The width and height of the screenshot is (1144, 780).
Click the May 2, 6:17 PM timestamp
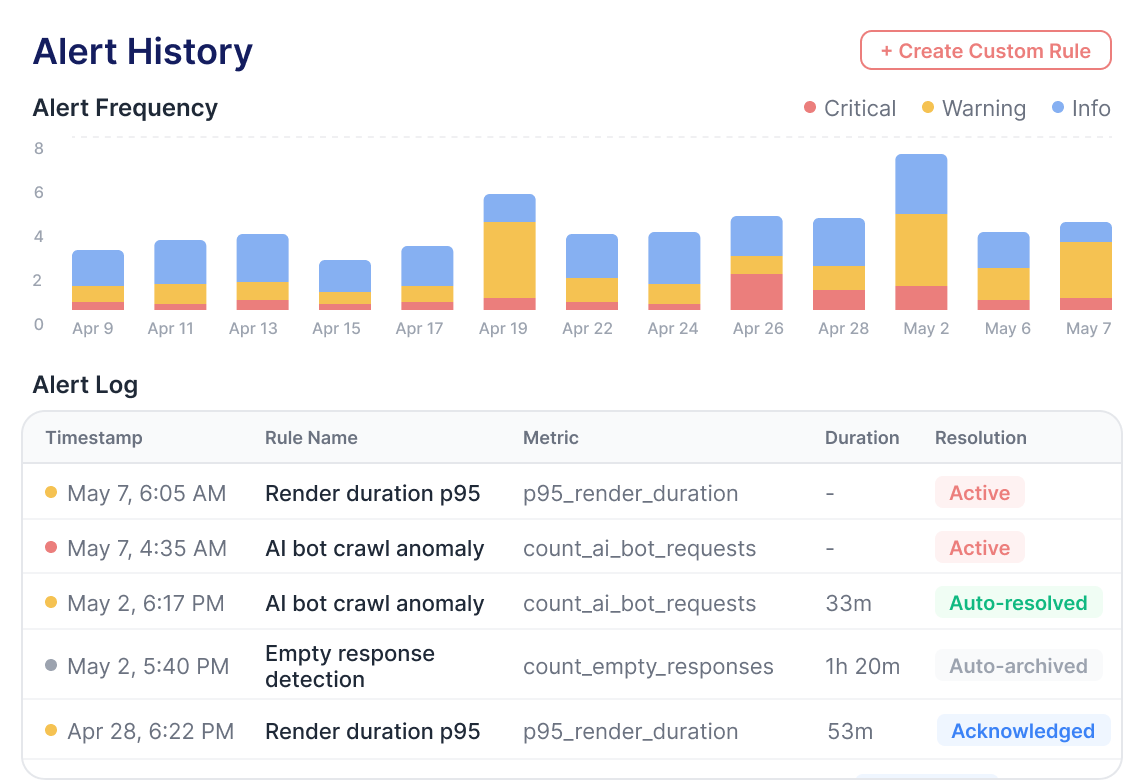[146, 603]
